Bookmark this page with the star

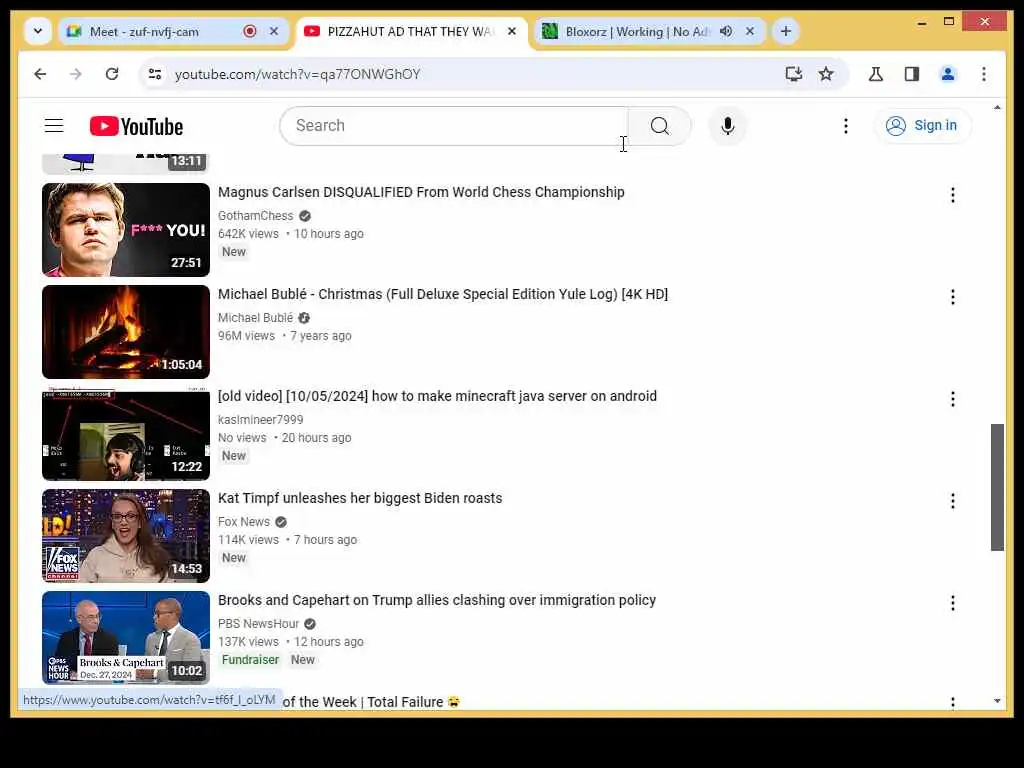click(826, 74)
